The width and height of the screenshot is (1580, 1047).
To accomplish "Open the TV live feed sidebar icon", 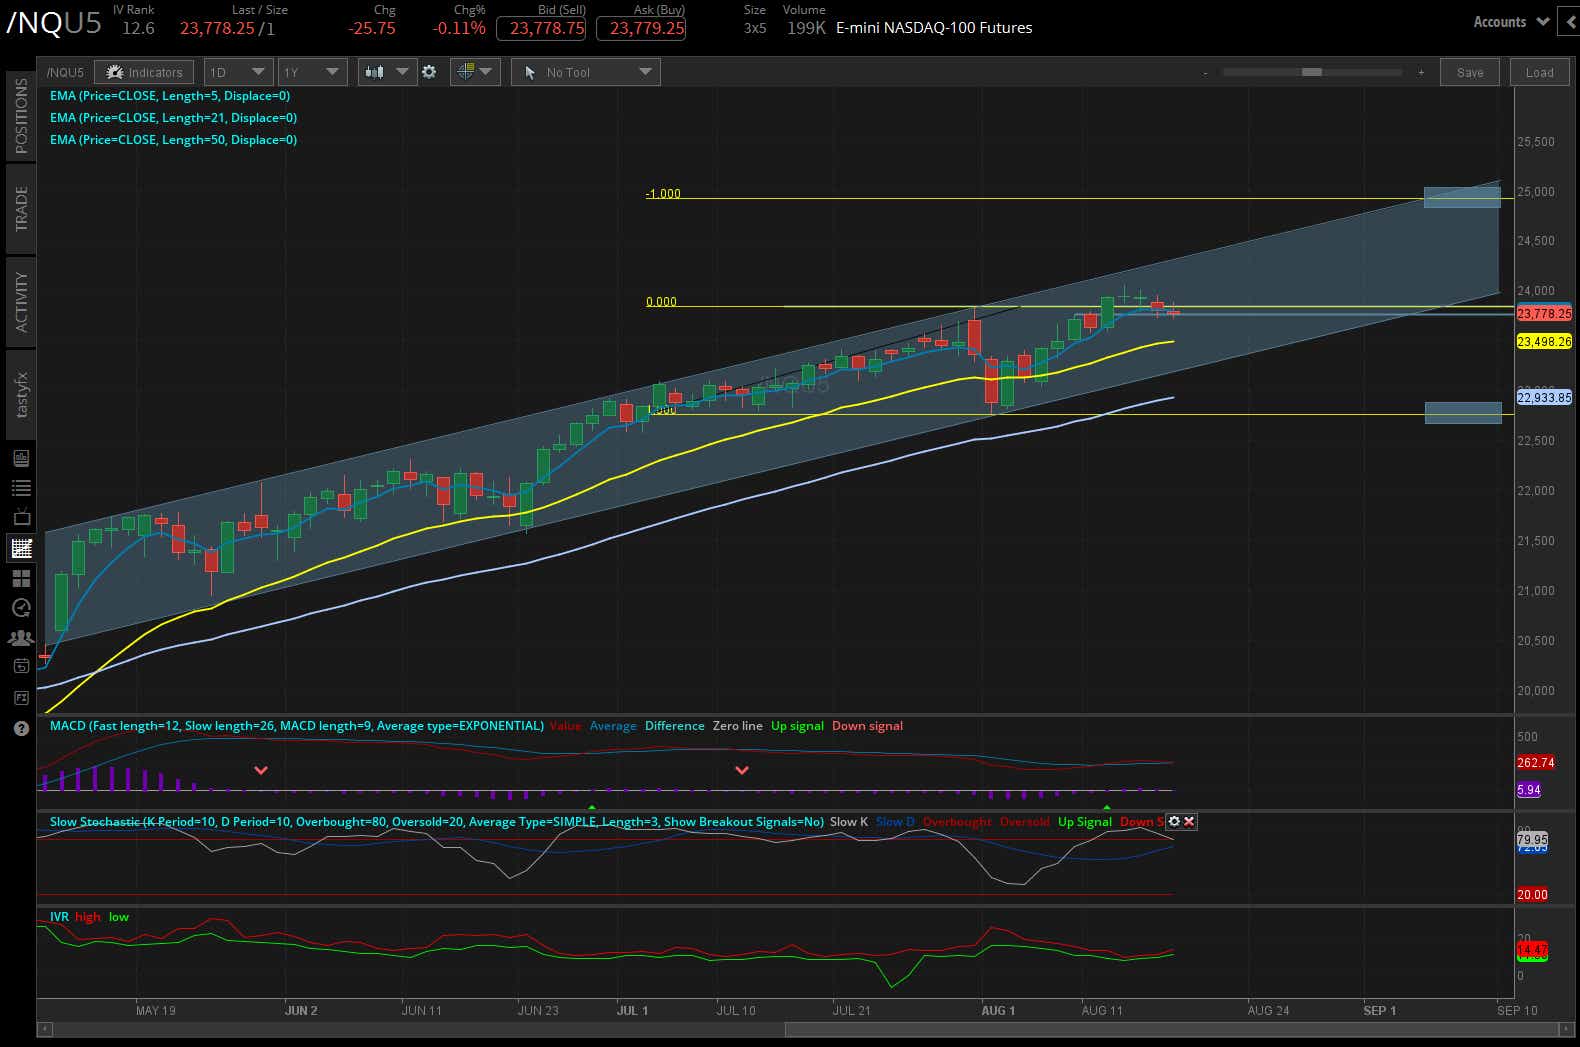I will coord(21,517).
